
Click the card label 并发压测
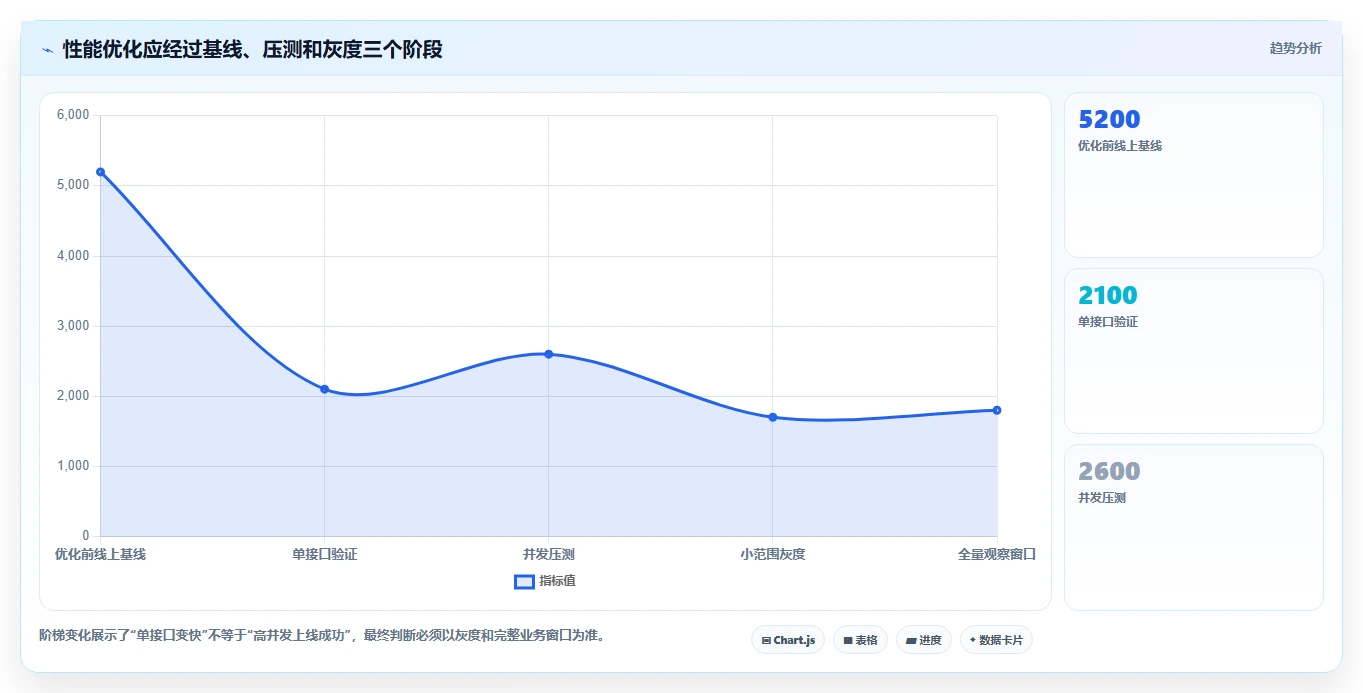pos(1102,498)
